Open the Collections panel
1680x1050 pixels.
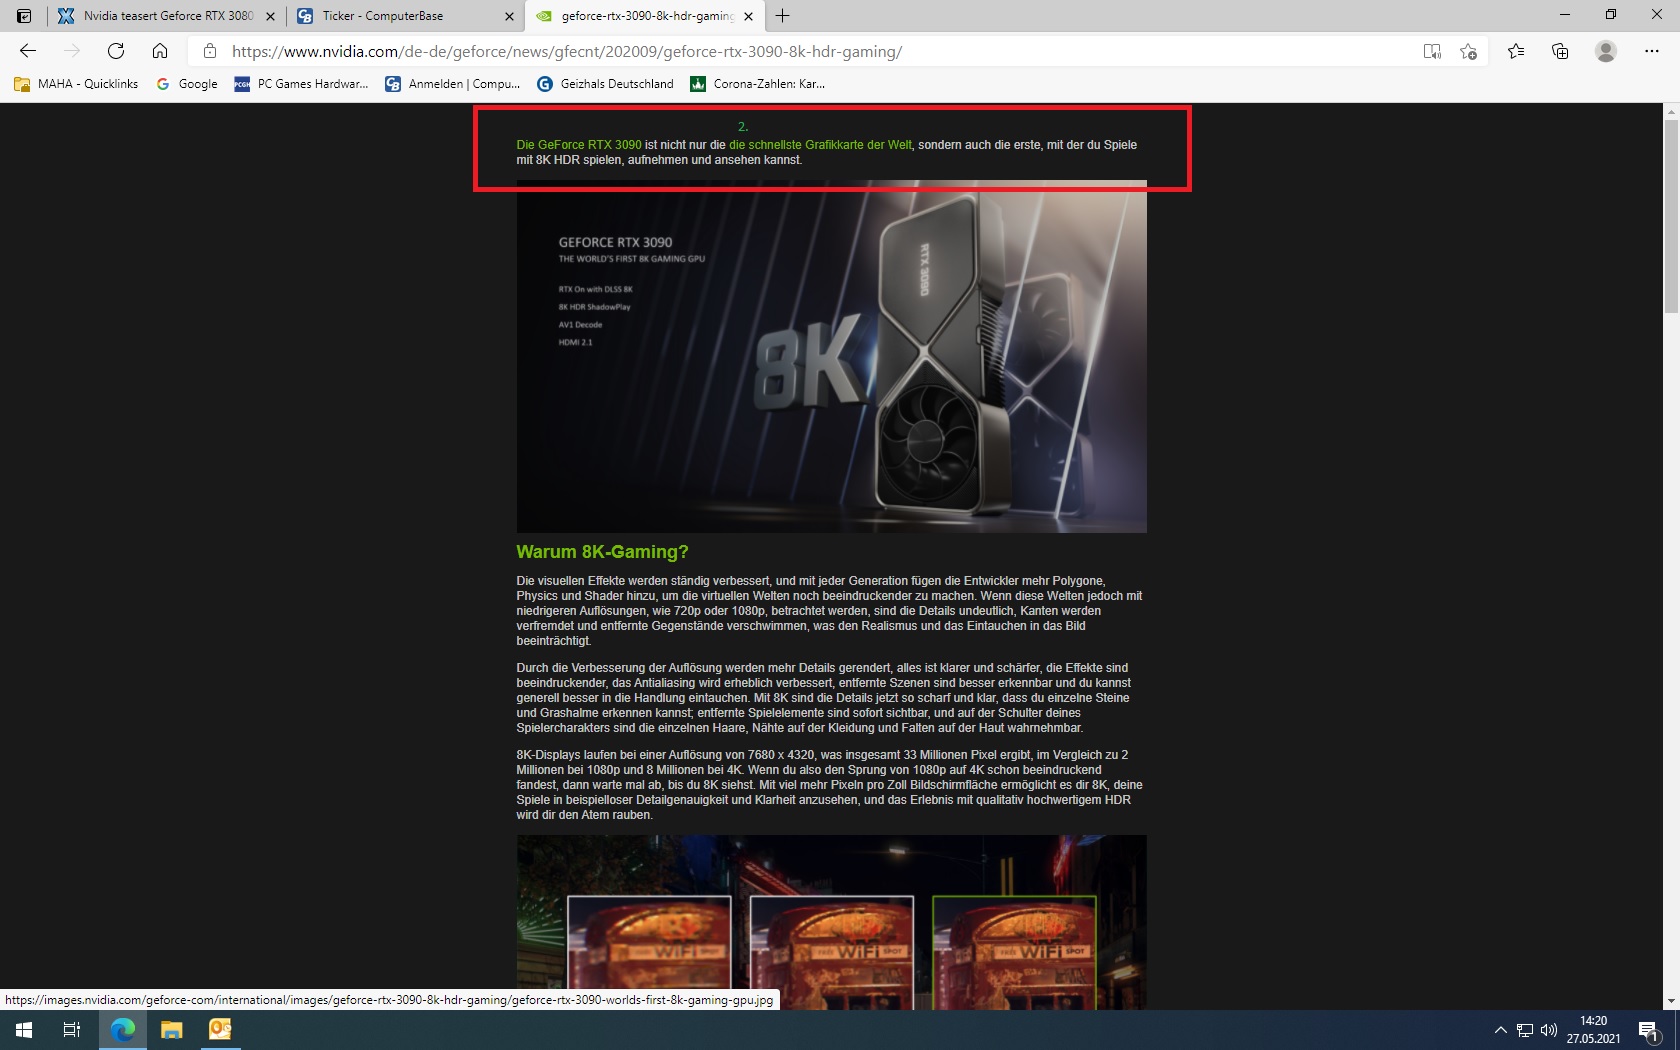[1560, 51]
